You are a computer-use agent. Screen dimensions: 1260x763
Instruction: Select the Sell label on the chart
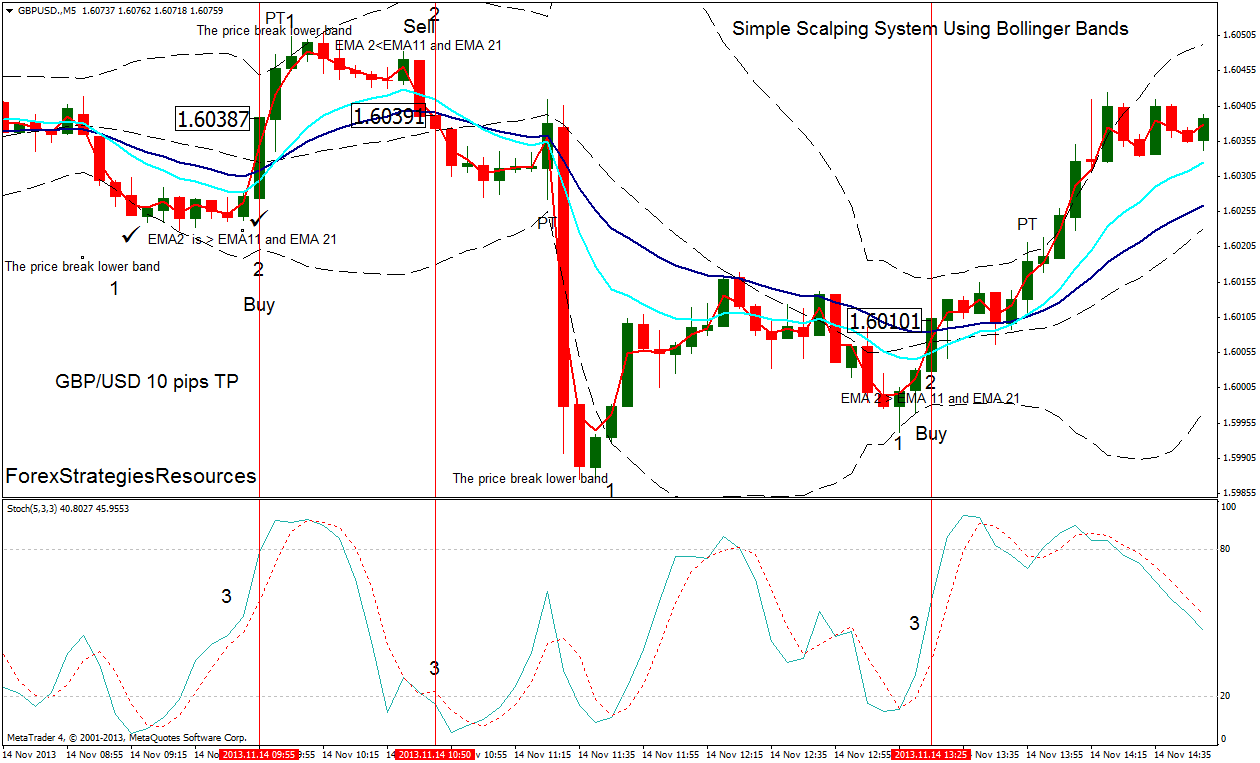tap(418, 26)
